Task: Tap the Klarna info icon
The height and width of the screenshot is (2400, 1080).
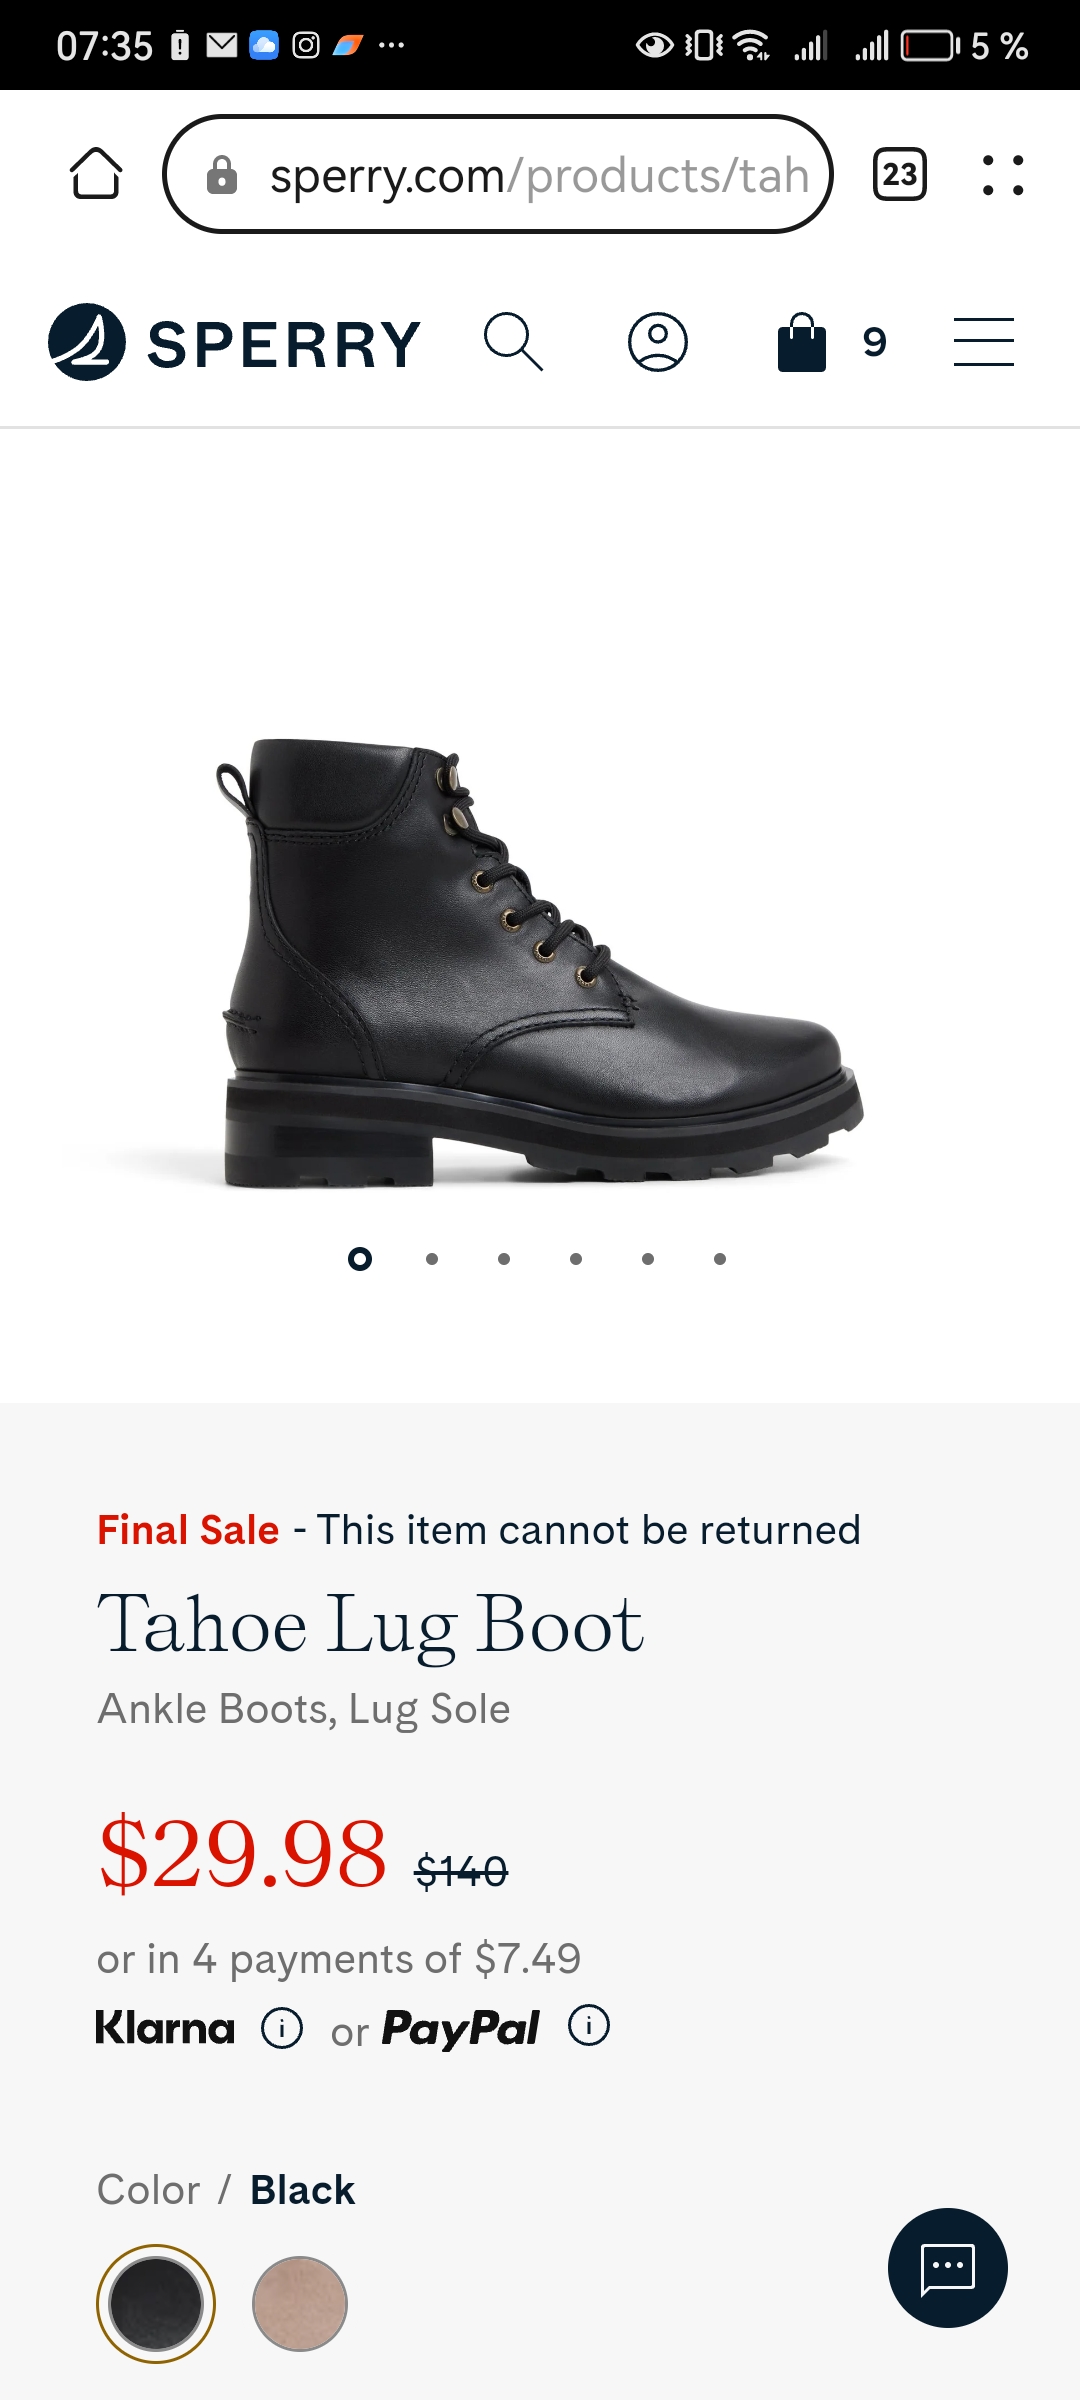Action: click(x=282, y=2029)
